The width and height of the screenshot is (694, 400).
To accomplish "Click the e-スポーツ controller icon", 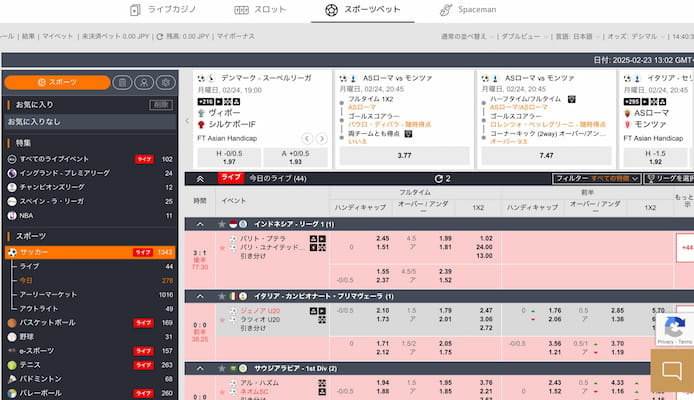I will (x=12, y=351).
